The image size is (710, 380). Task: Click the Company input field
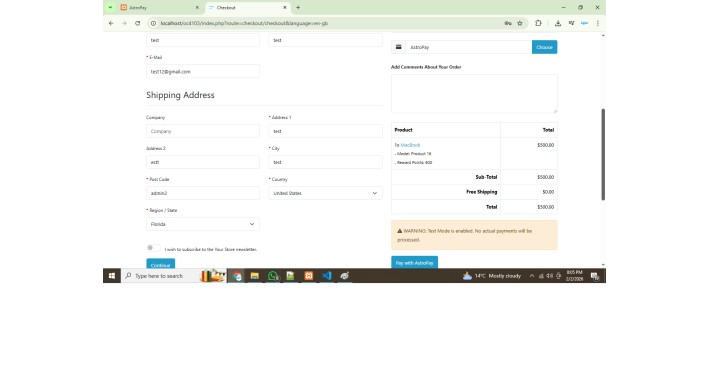coord(203,131)
